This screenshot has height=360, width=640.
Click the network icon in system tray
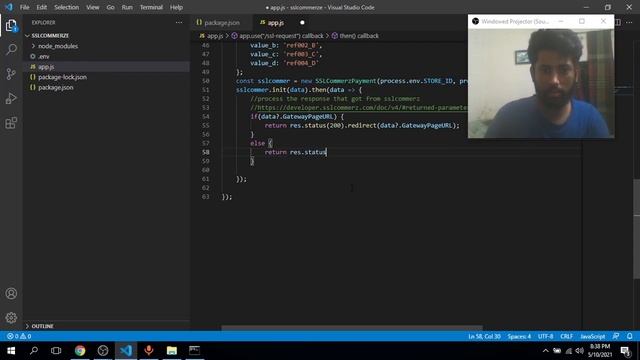[x=569, y=351]
